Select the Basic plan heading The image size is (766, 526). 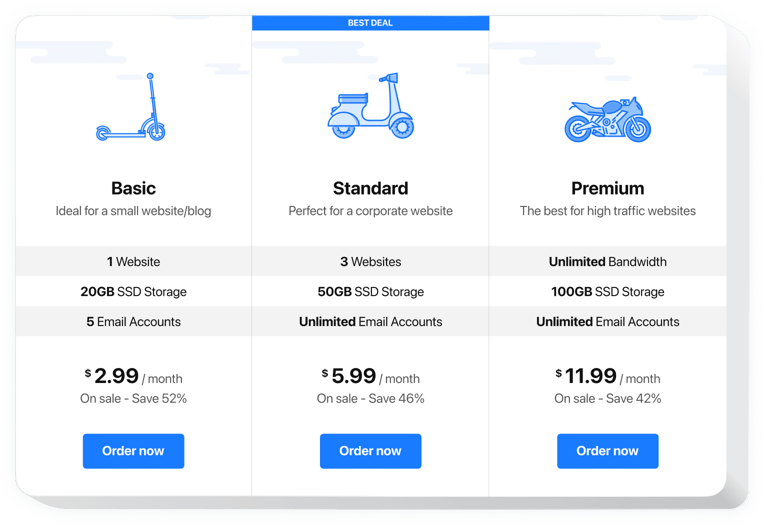coord(133,188)
